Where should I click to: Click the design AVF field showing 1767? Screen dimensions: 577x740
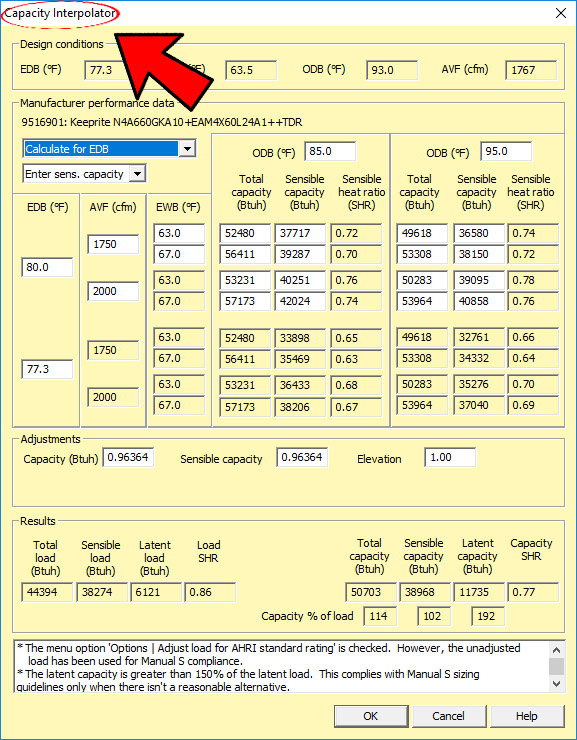click(x=531, y=70)
